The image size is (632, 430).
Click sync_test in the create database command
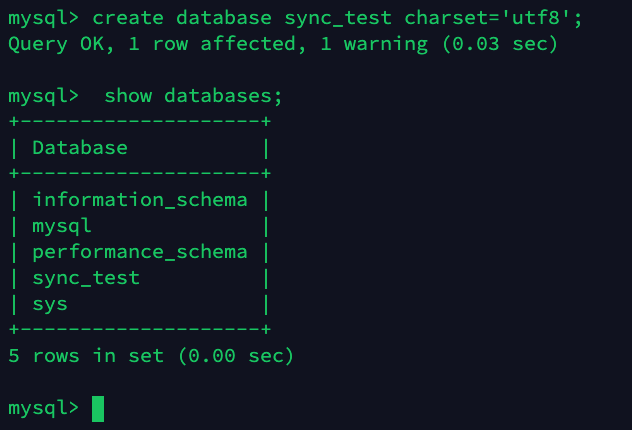(337, 18)
